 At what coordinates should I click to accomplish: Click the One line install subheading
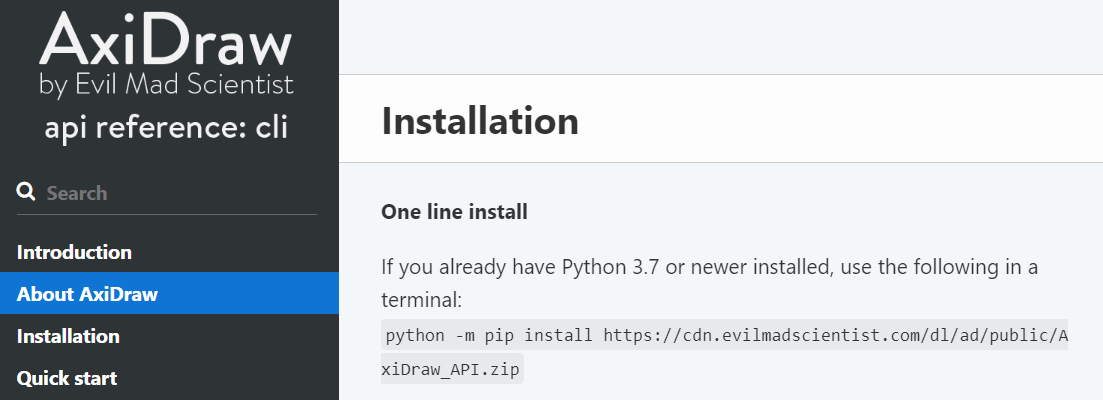tap(454, 212)
